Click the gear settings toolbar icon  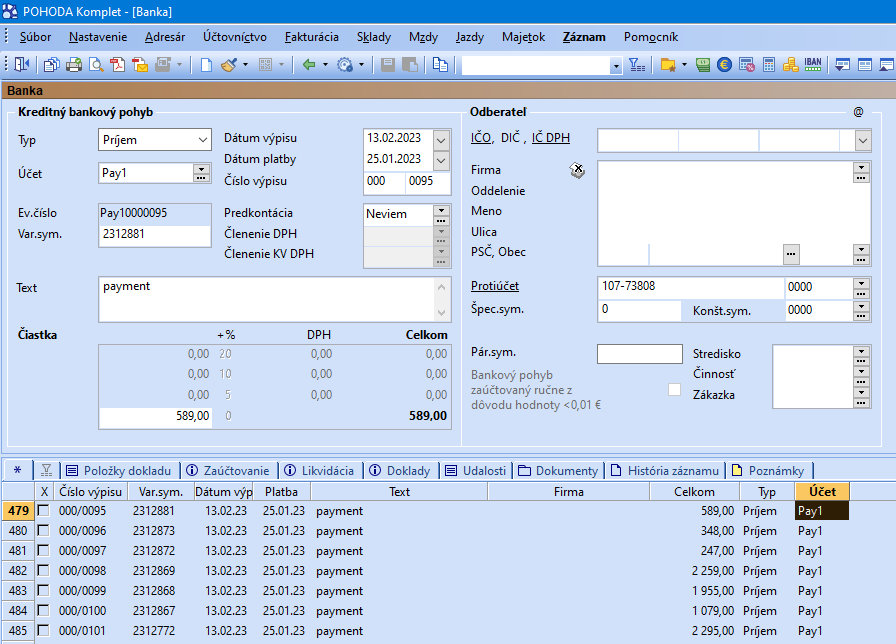(345, 65)
